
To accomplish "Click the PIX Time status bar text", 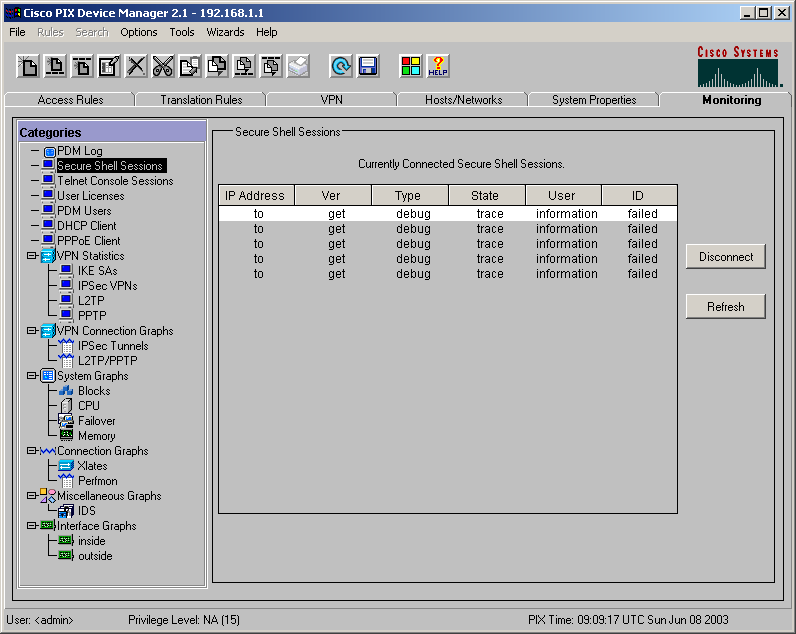I will click(628, 620).
